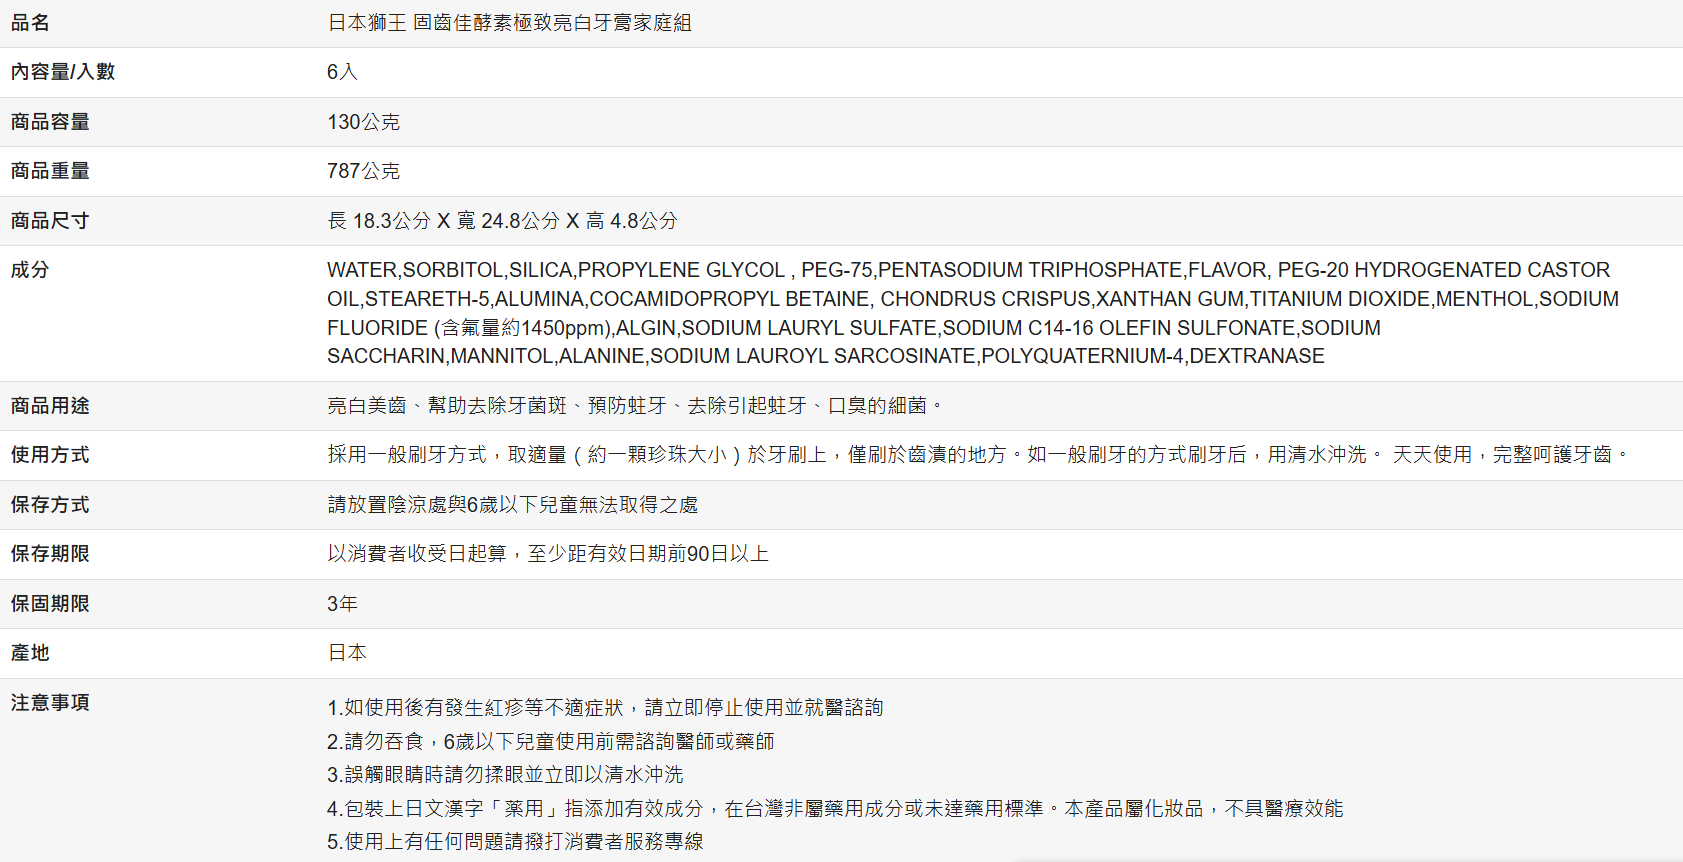Select the product name 日本獅王 固齒佳酵素極致亮白牙膏家庭組
1683x862 pixels.
[x=509, y=23]
